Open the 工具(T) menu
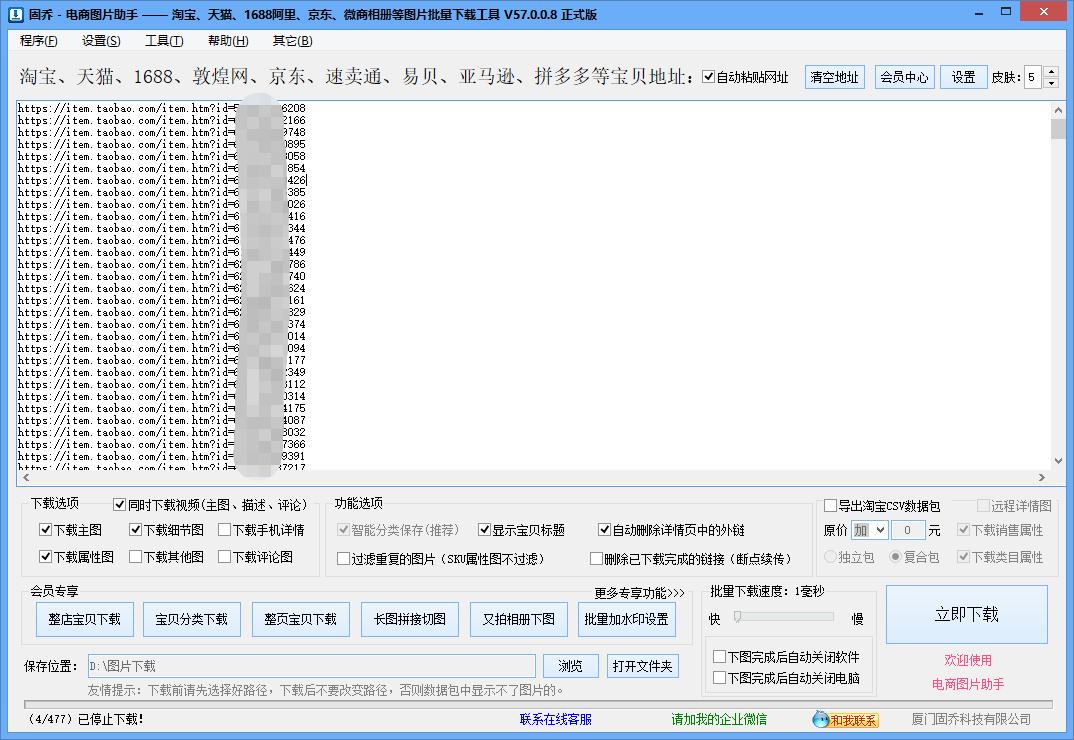Screen dimensions: 1074x740 (x=164, y=40)
